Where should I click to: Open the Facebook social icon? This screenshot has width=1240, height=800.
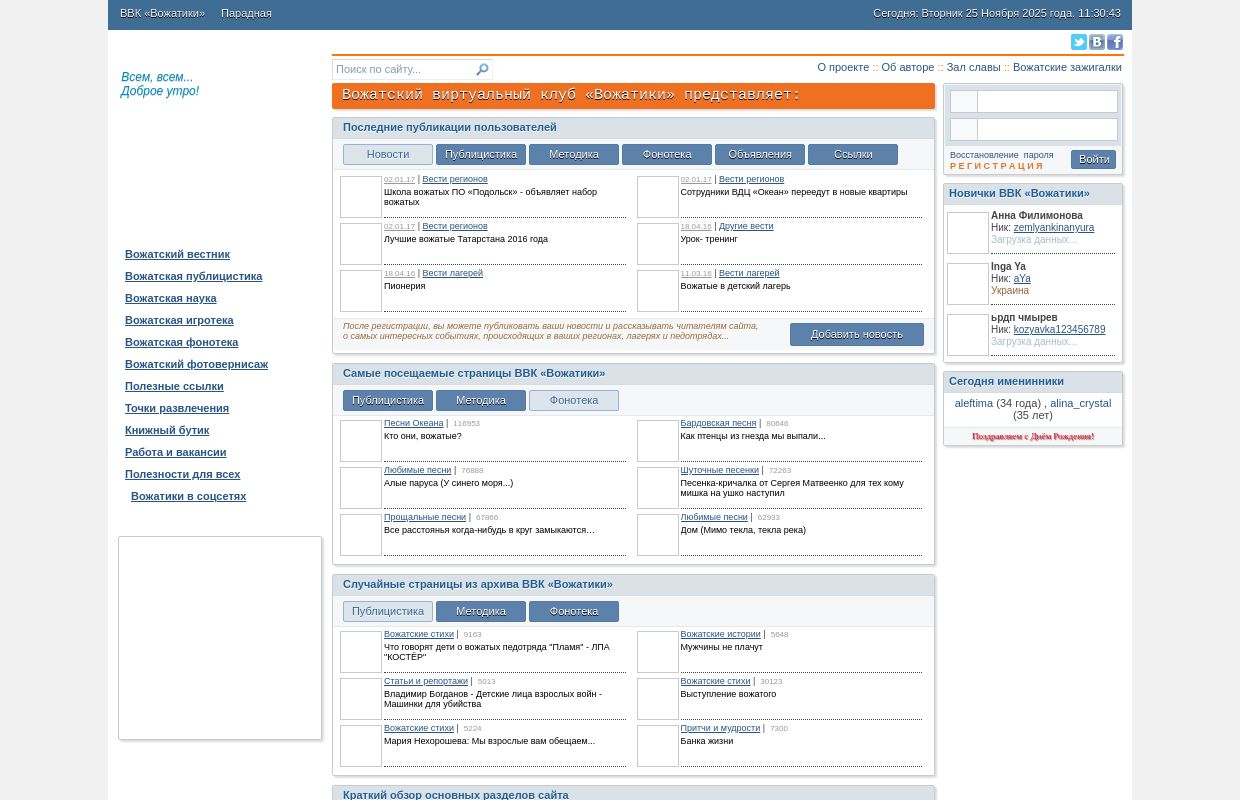coord(1114,42)
